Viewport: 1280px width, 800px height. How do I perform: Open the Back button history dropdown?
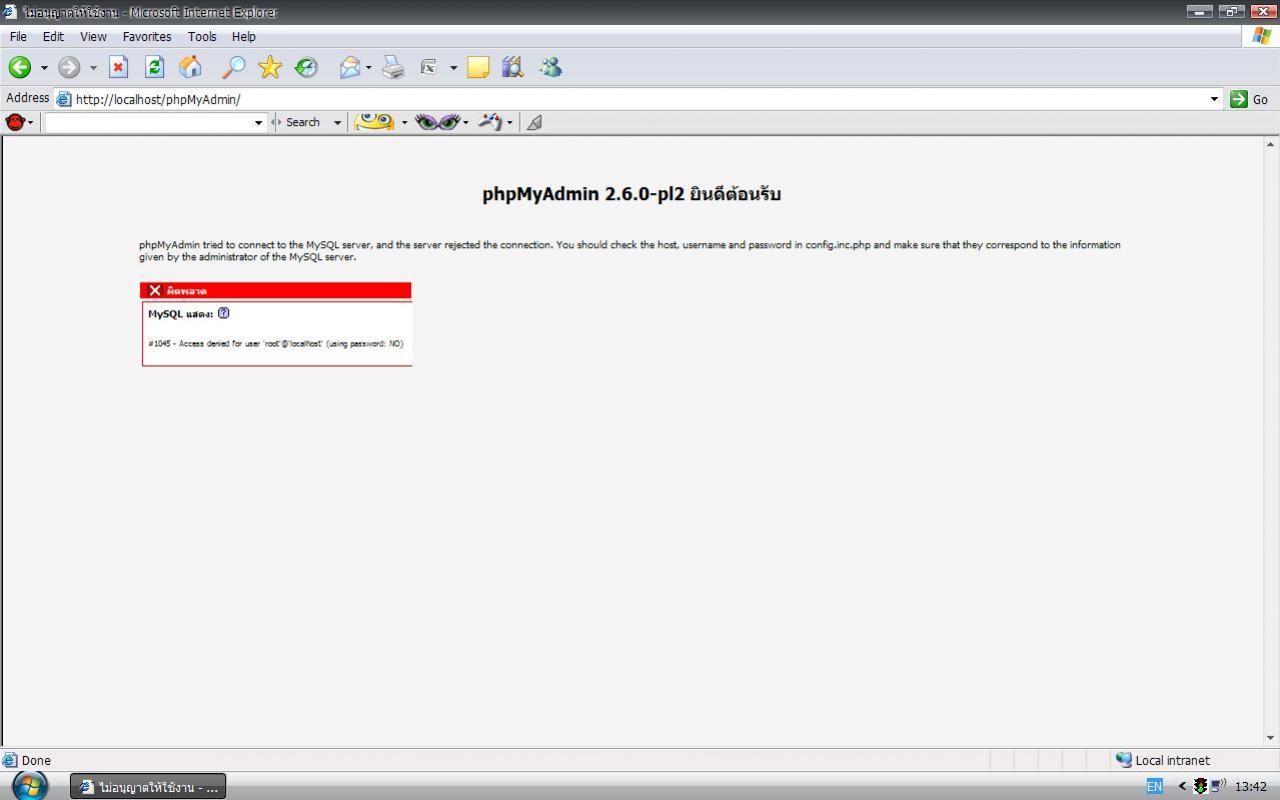pos(44,68)
